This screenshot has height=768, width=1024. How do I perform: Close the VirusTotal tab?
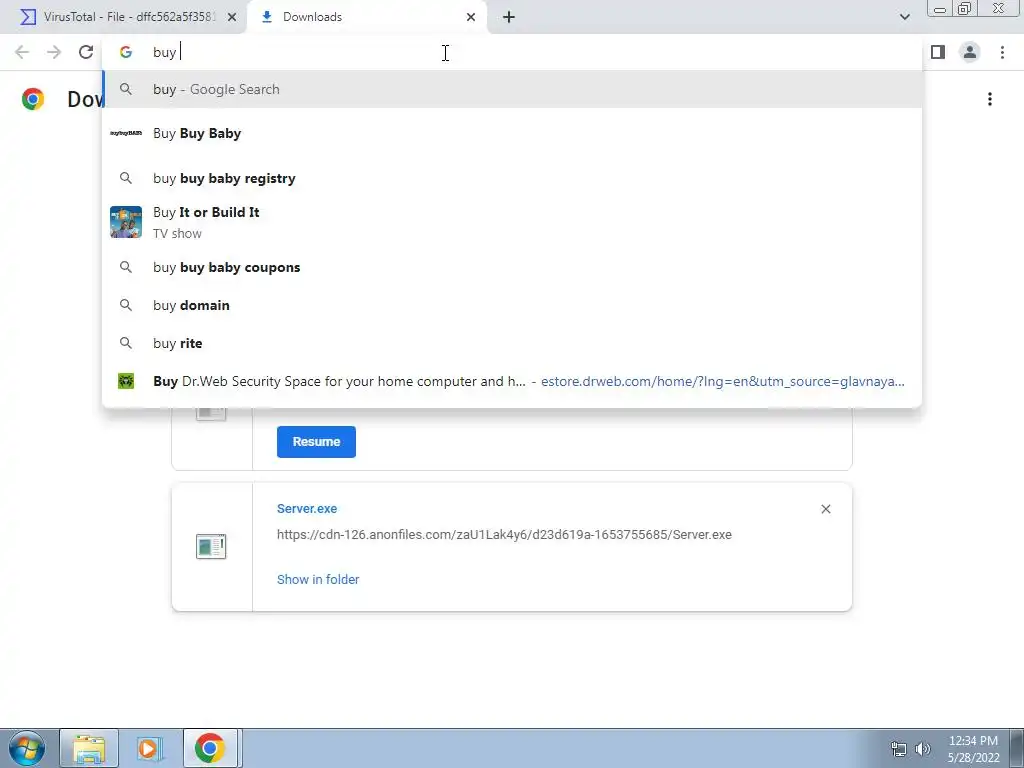pos(232,17)
